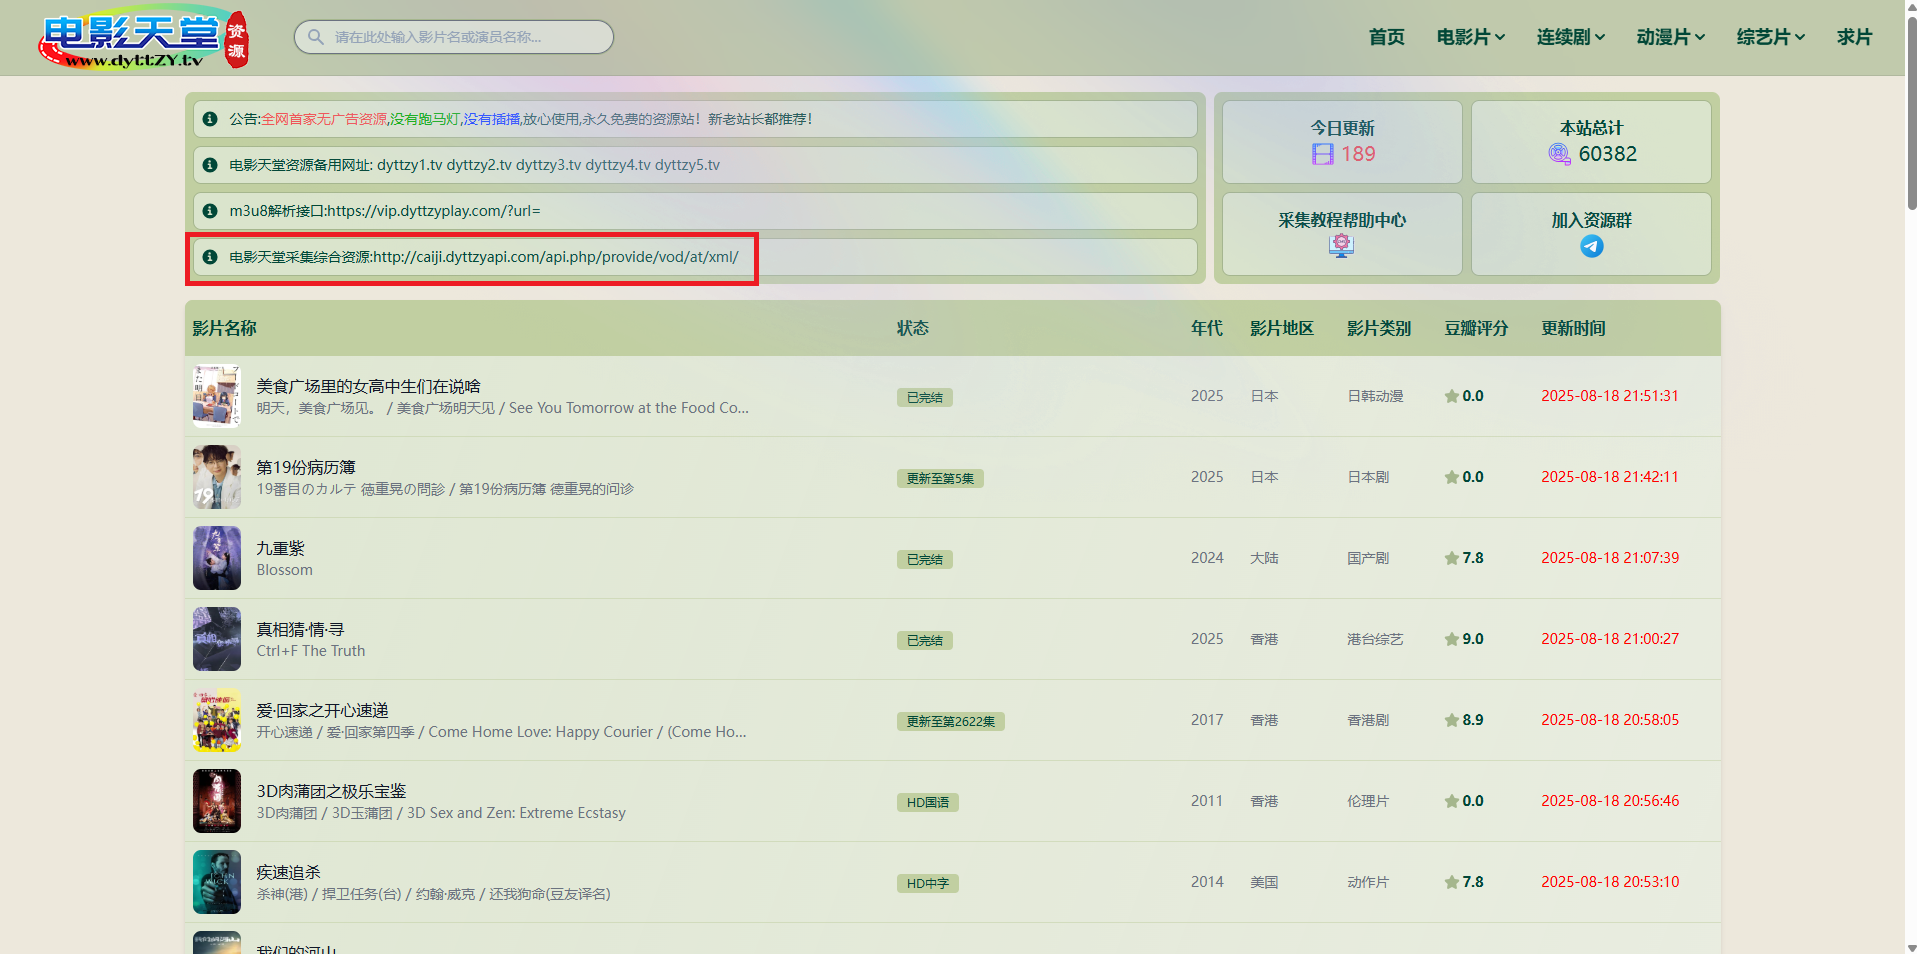Click the 更新至第5集 status badge
Viewport: 1917px width, 954px height.
pyautogui.click(x=940, y=478)
